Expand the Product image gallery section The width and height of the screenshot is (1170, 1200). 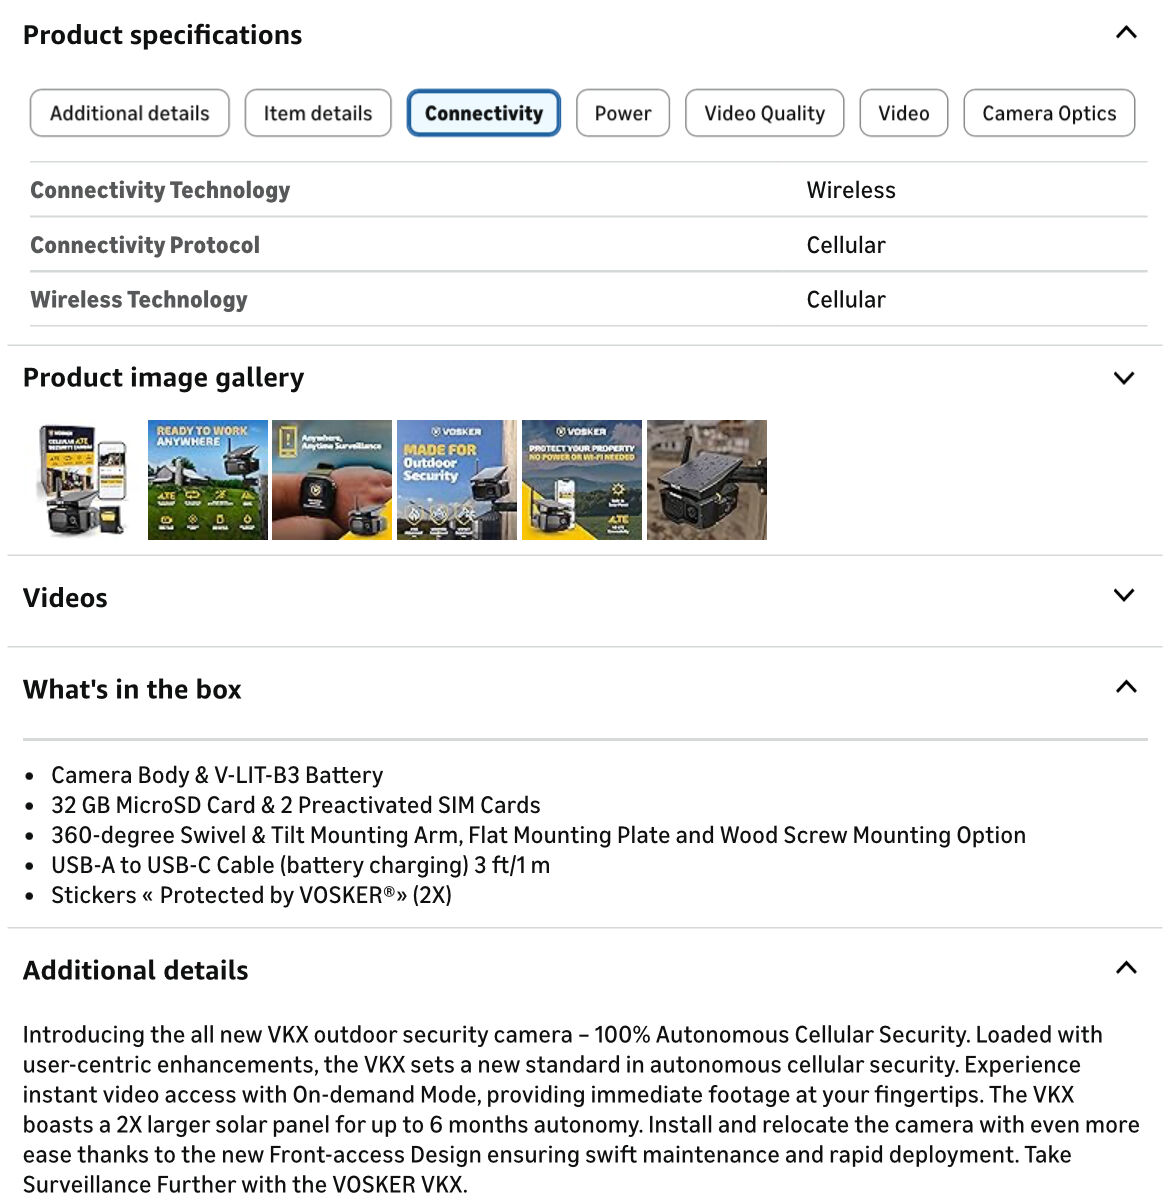(x=1124, y=378)
